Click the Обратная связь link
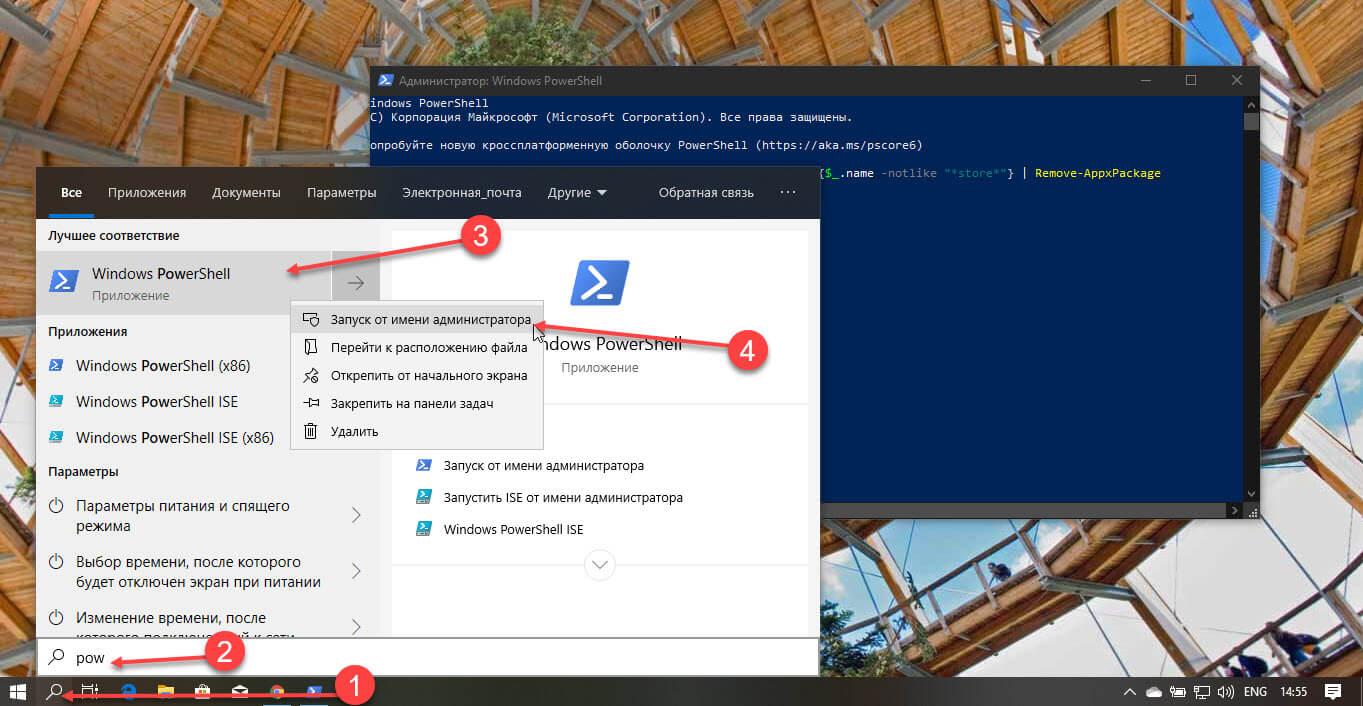 point(706,193)
